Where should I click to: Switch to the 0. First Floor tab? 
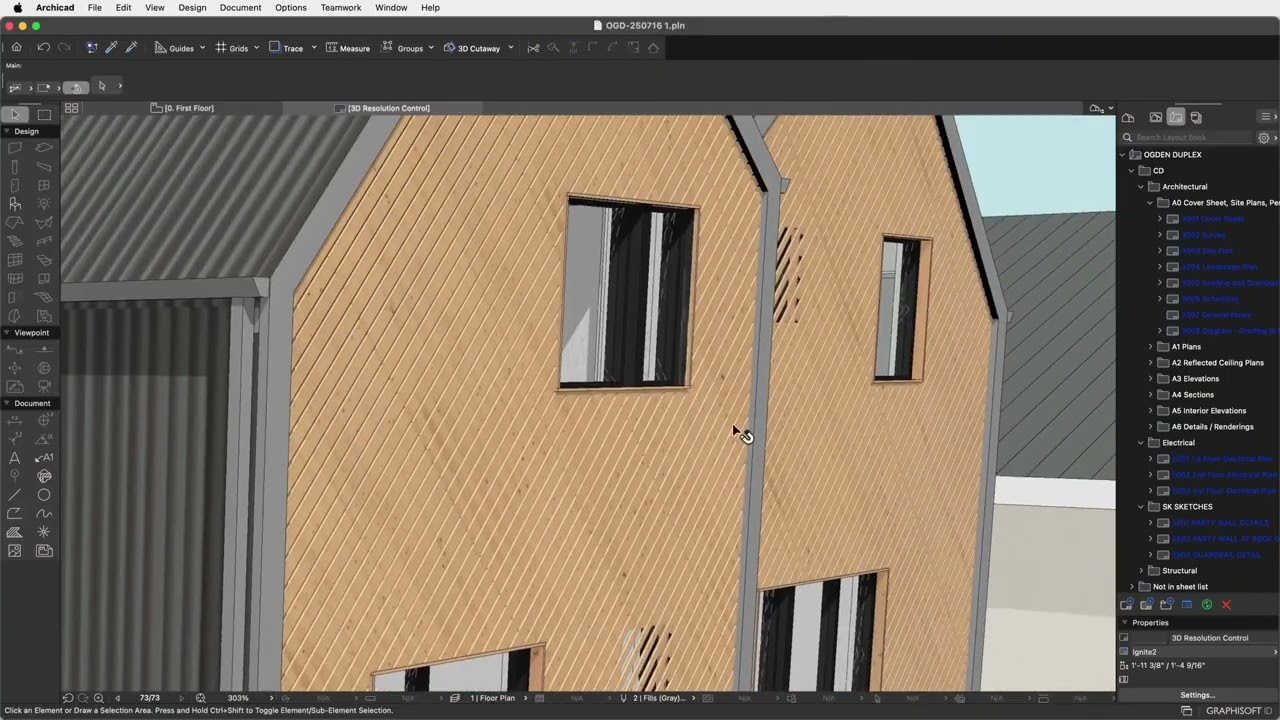point(182,108)
